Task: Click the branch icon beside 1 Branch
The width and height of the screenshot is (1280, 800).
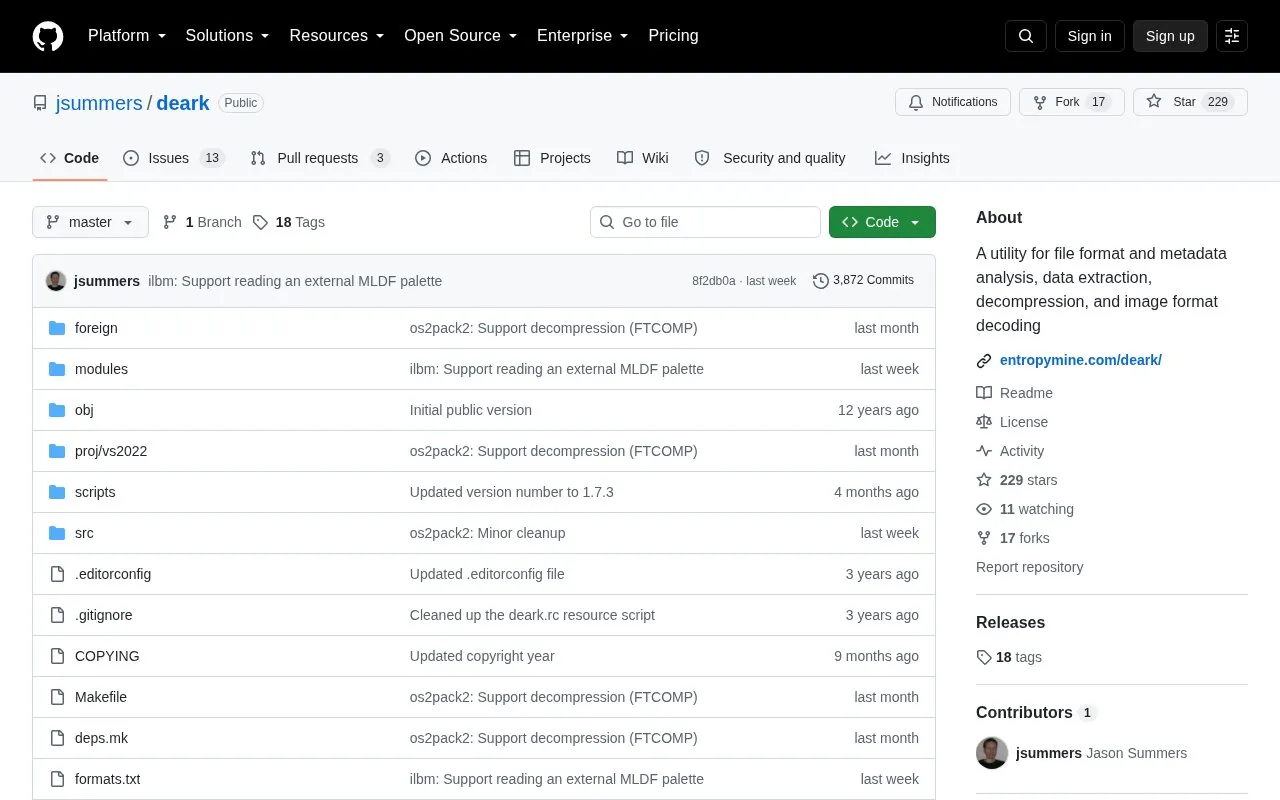Action: pyautogui.click(x=170, y=222)
